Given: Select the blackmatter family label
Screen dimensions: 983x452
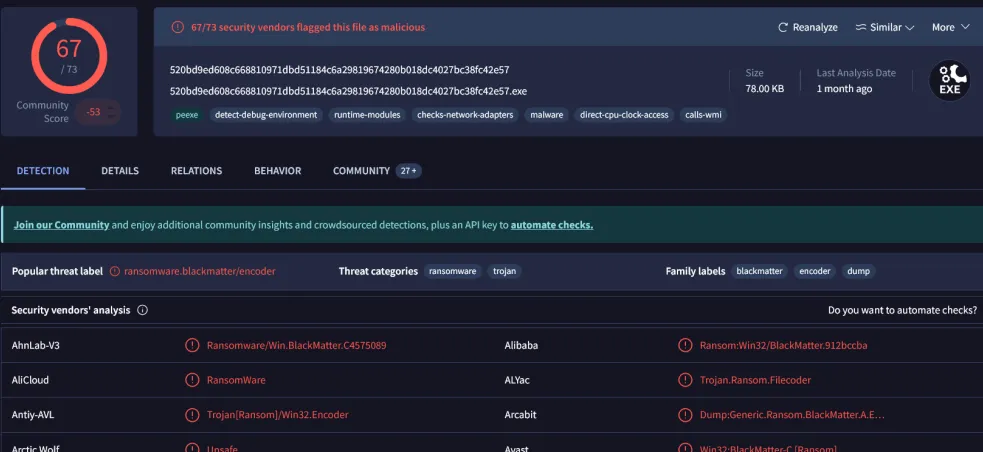Looking at the screenshot, I should 759,271.
